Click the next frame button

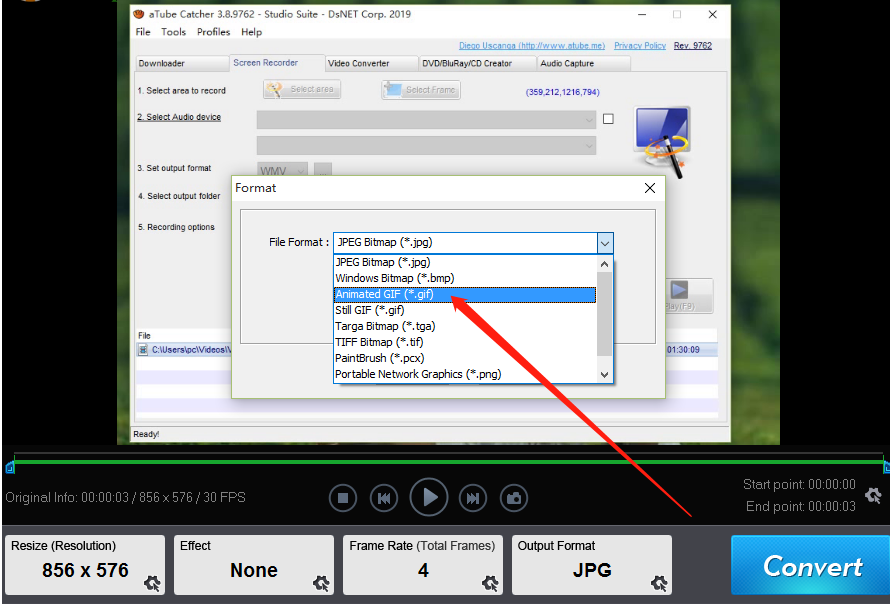[x=472, y=497]
